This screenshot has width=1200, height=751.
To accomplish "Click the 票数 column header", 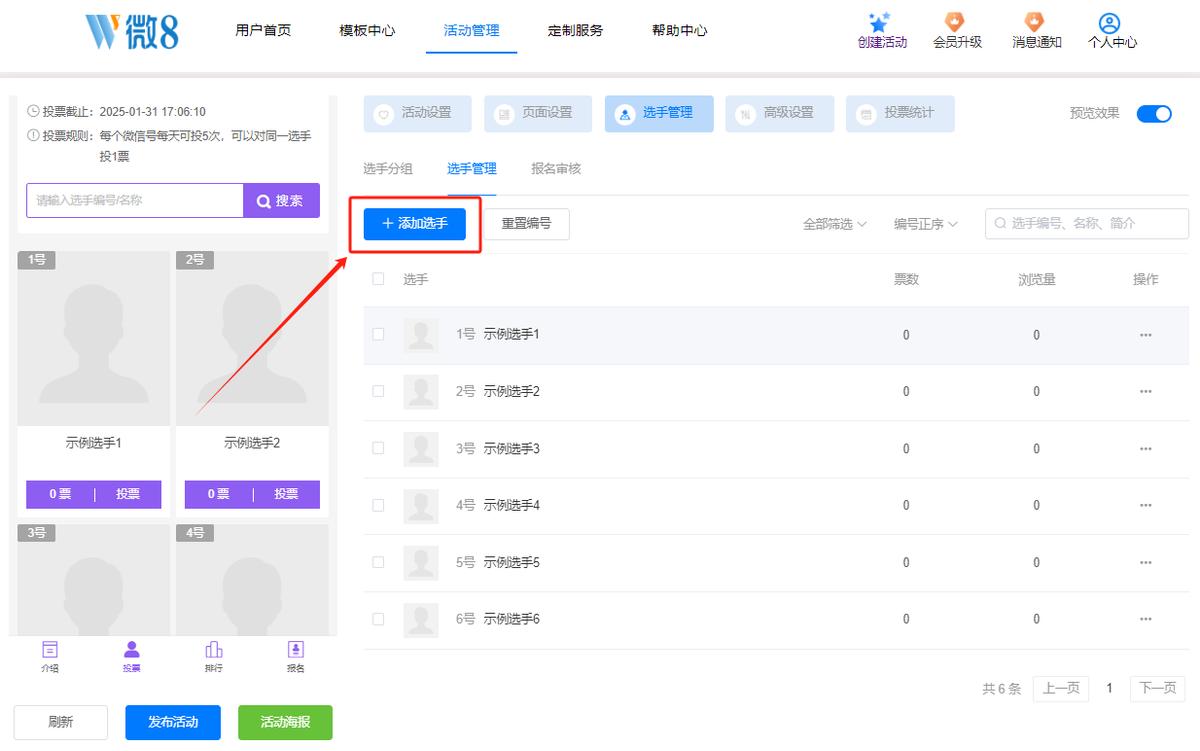I will pos(906,279).
